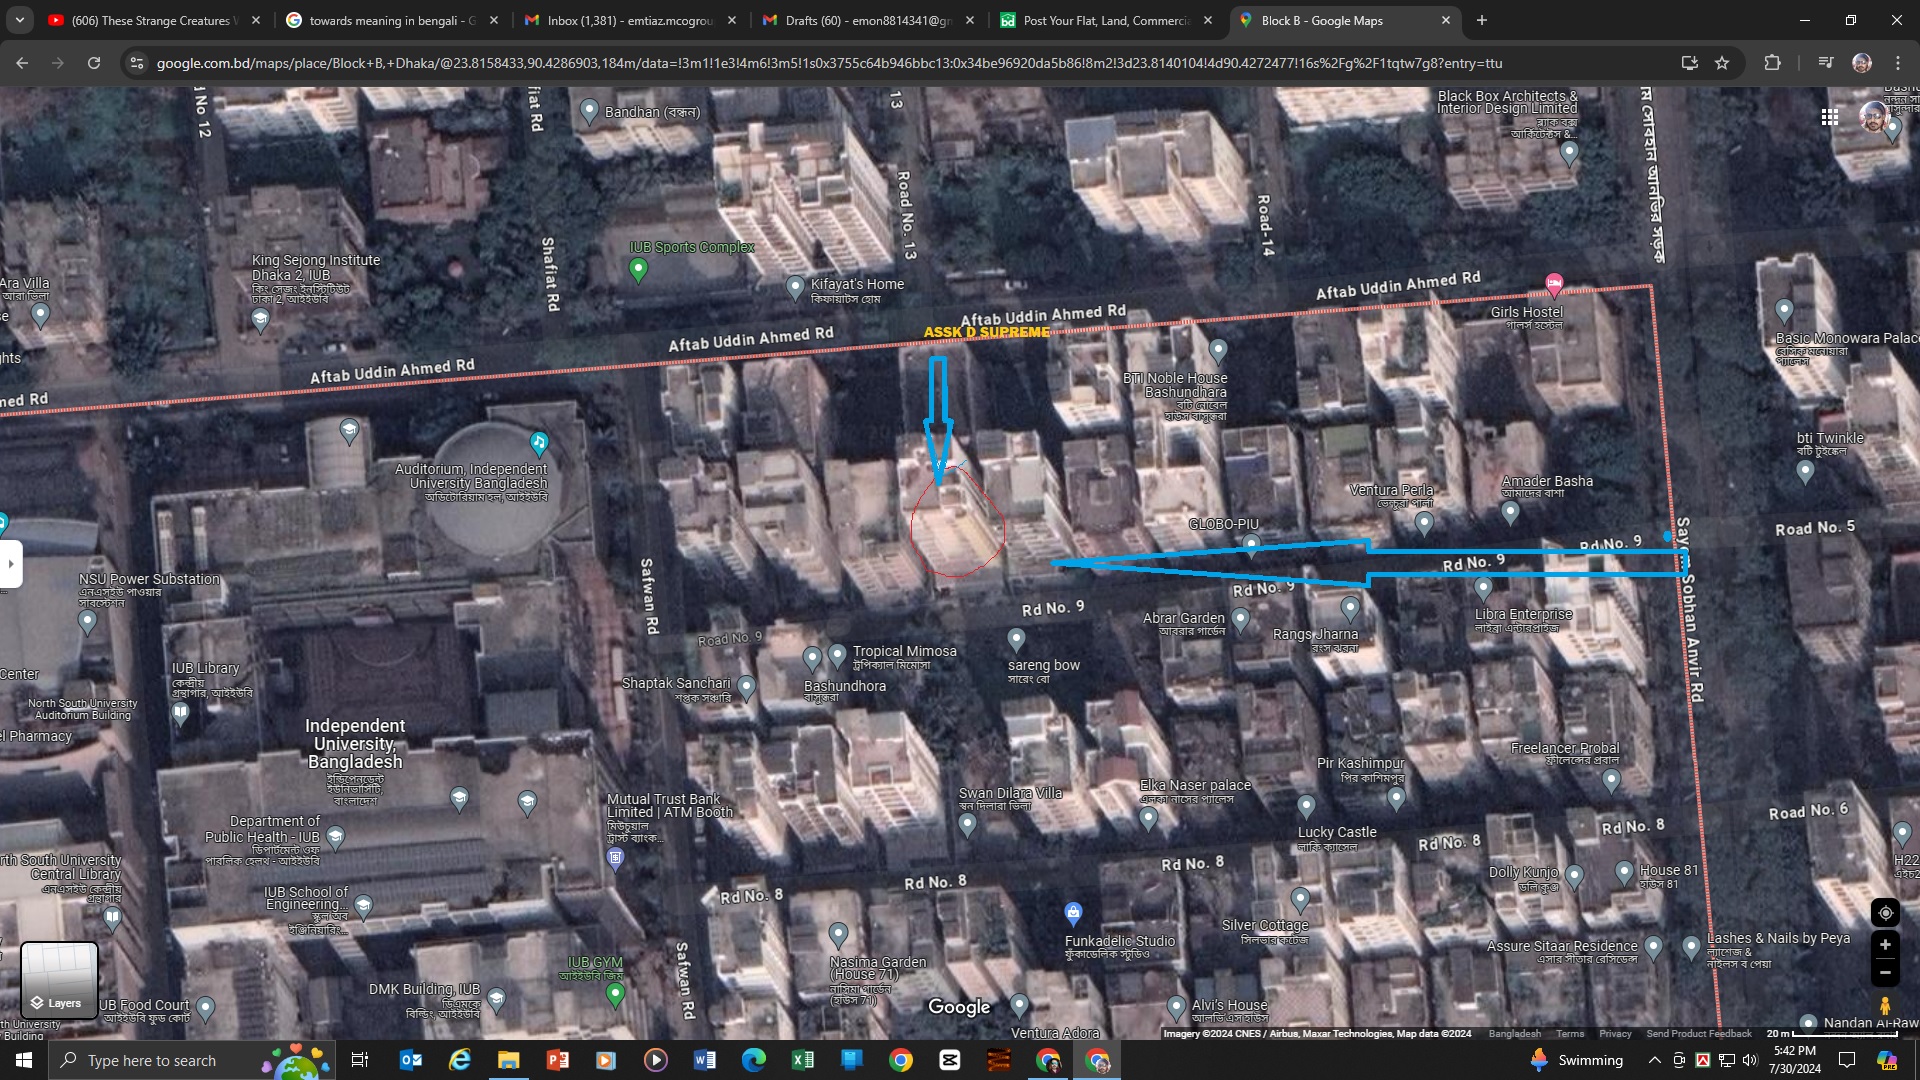This screenshot has height=1080, width=1920.
Task: Open the Layers thumbnail switcher
Action: (x=59, y=979)
